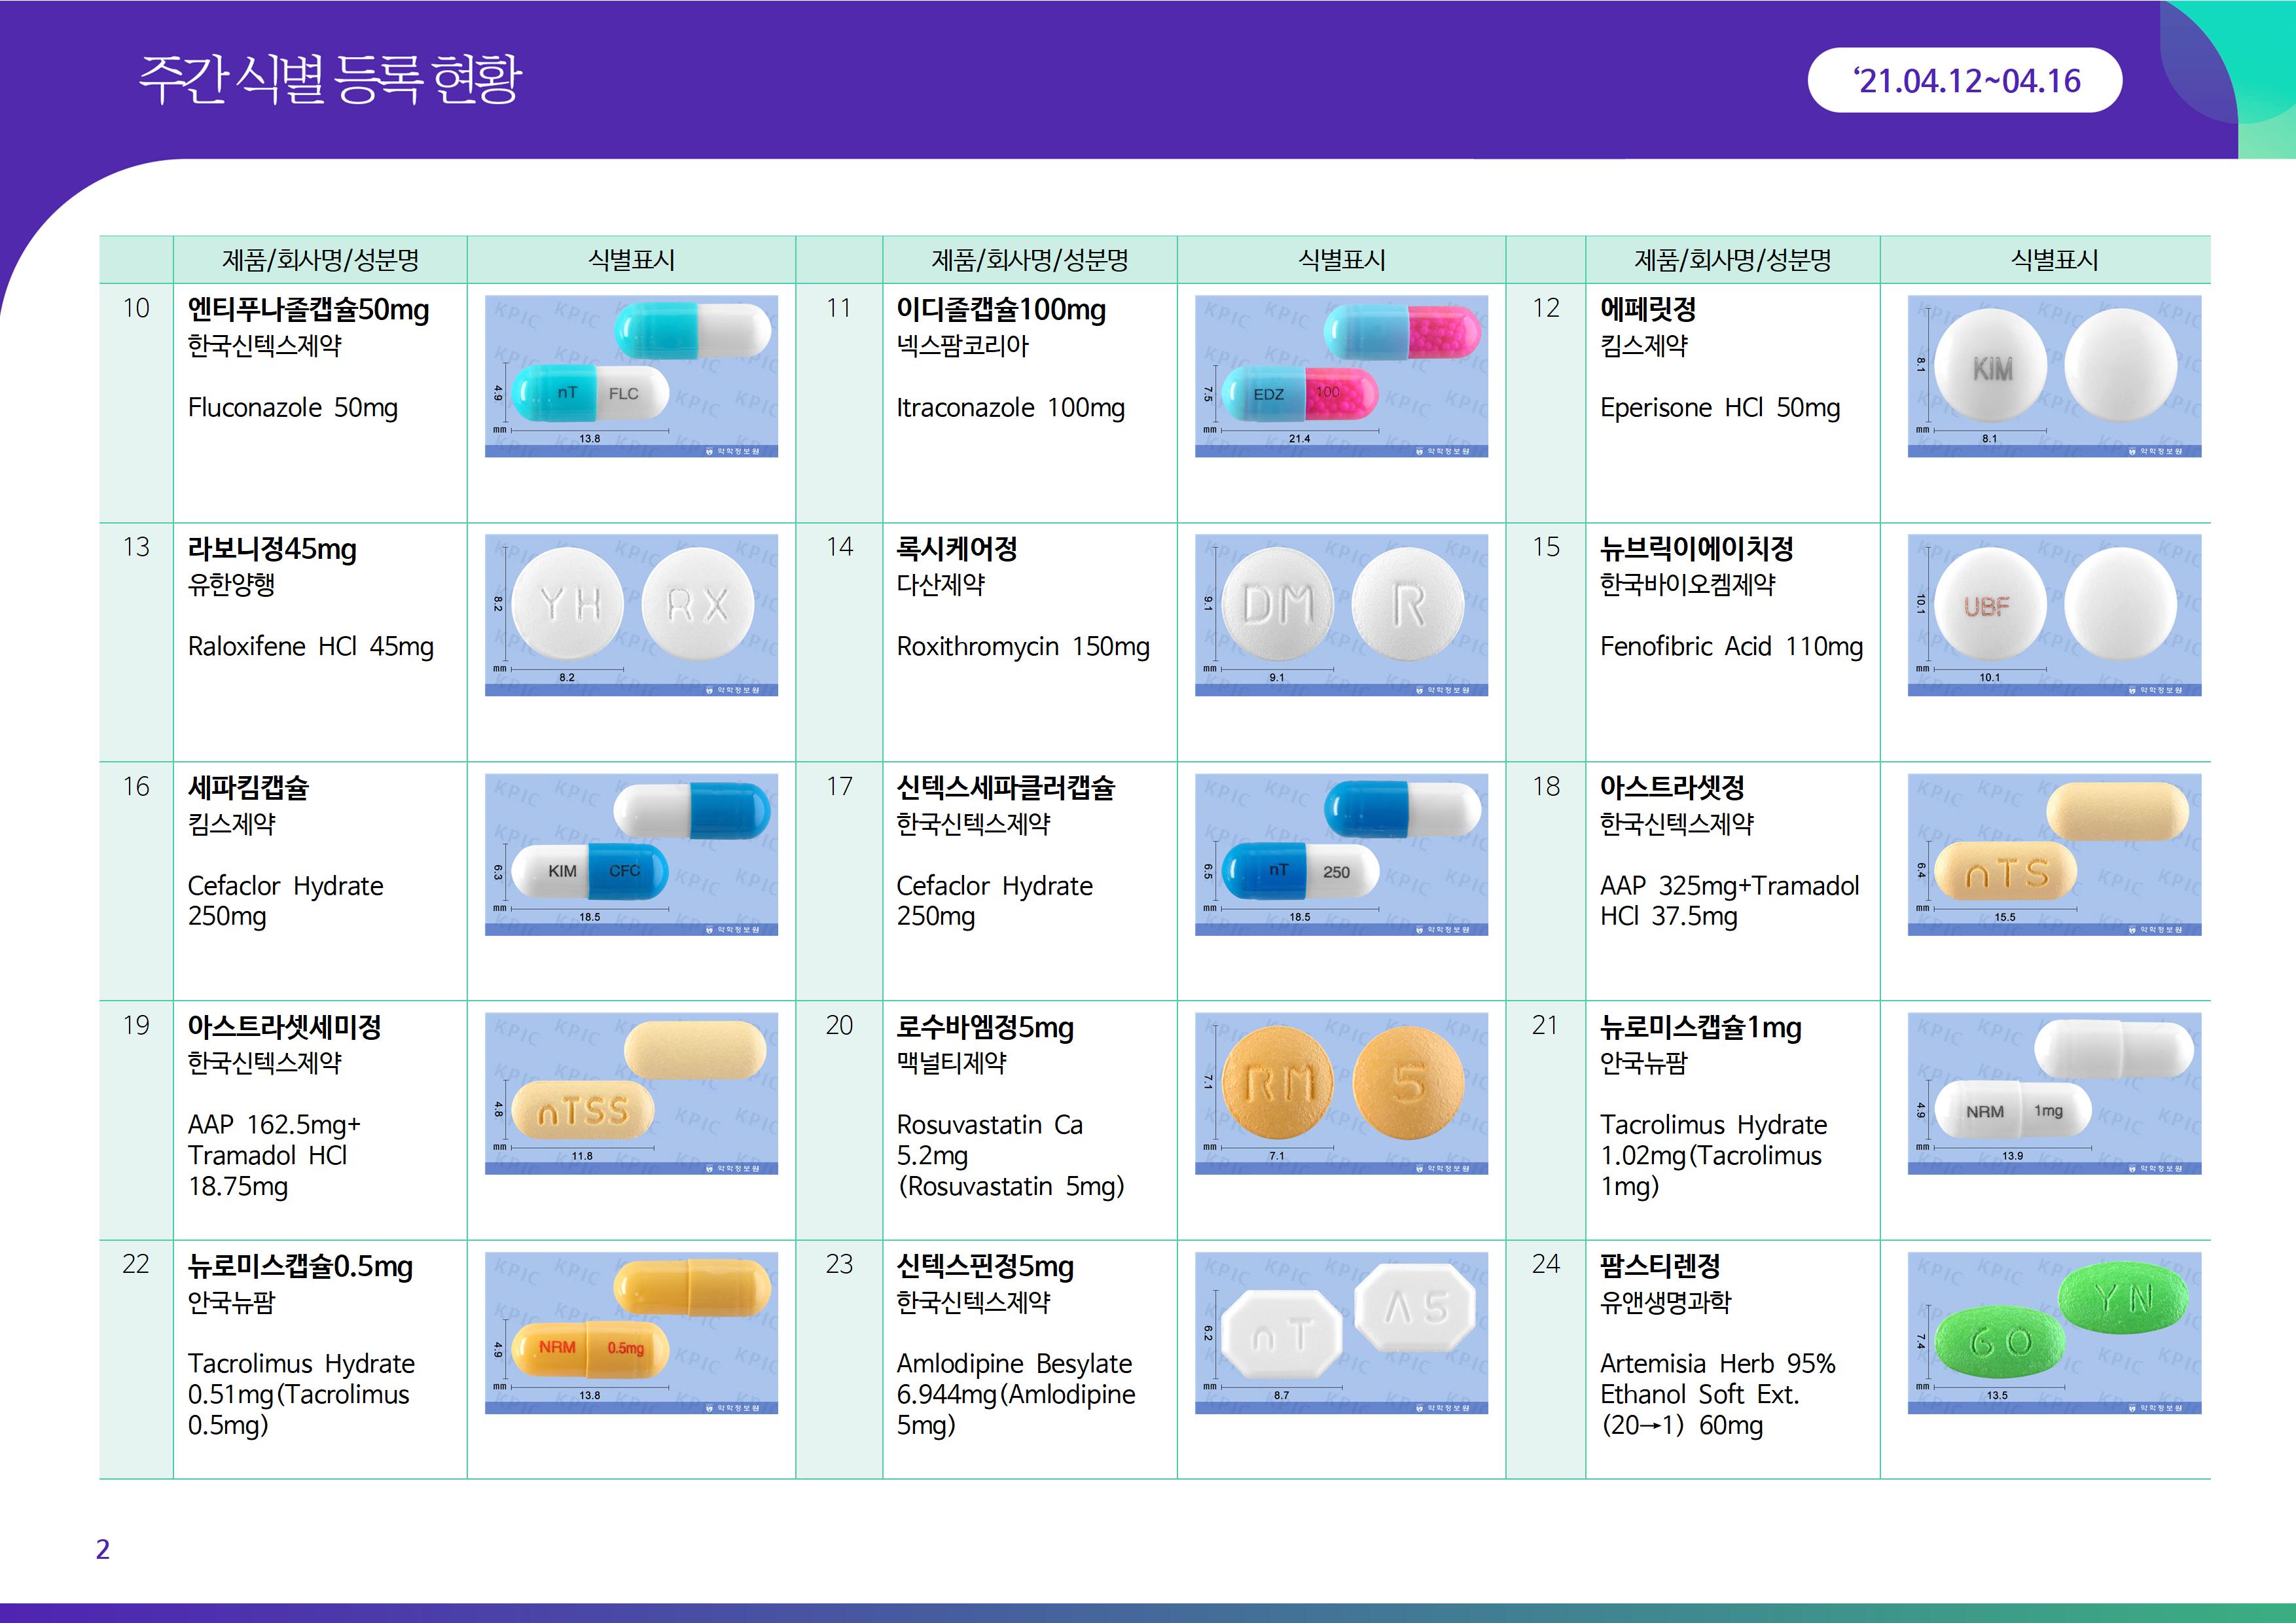Click the Raloxifene HCl 45mg ingredient text

click(311, 647)
